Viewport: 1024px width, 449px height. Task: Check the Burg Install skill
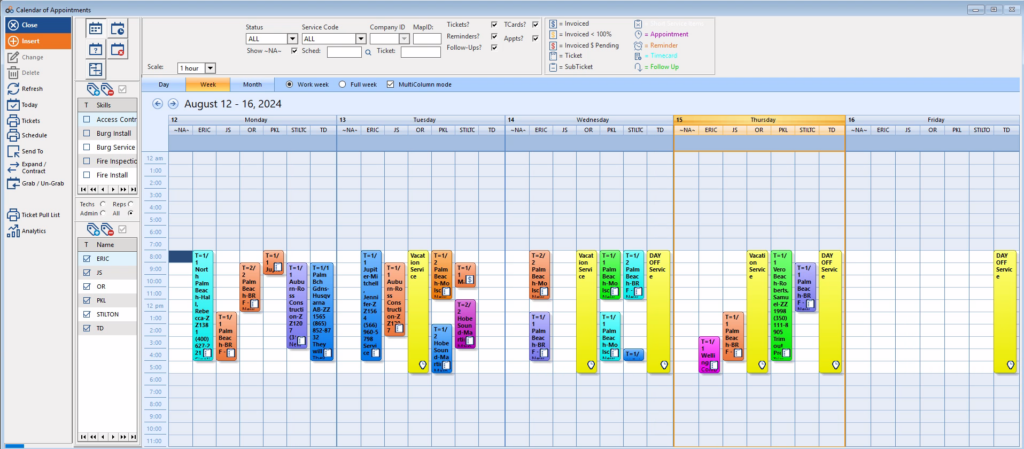pos(86,133)
